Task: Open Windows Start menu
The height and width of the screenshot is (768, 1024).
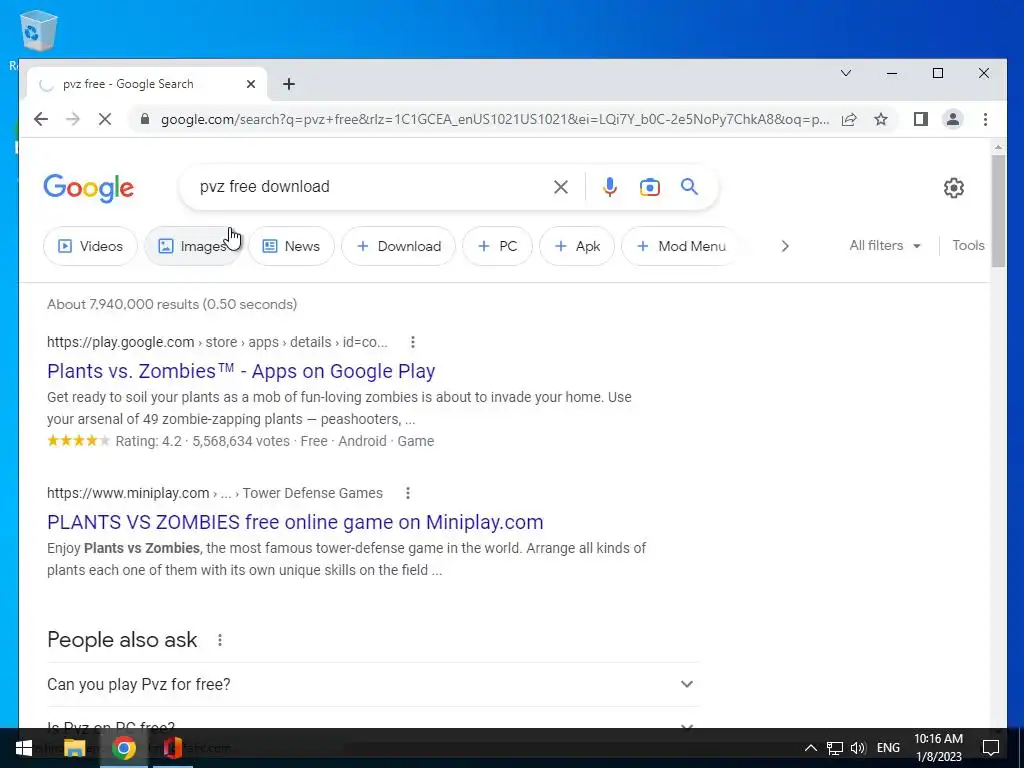Action: pyautogui.click(x=24, y=748)
